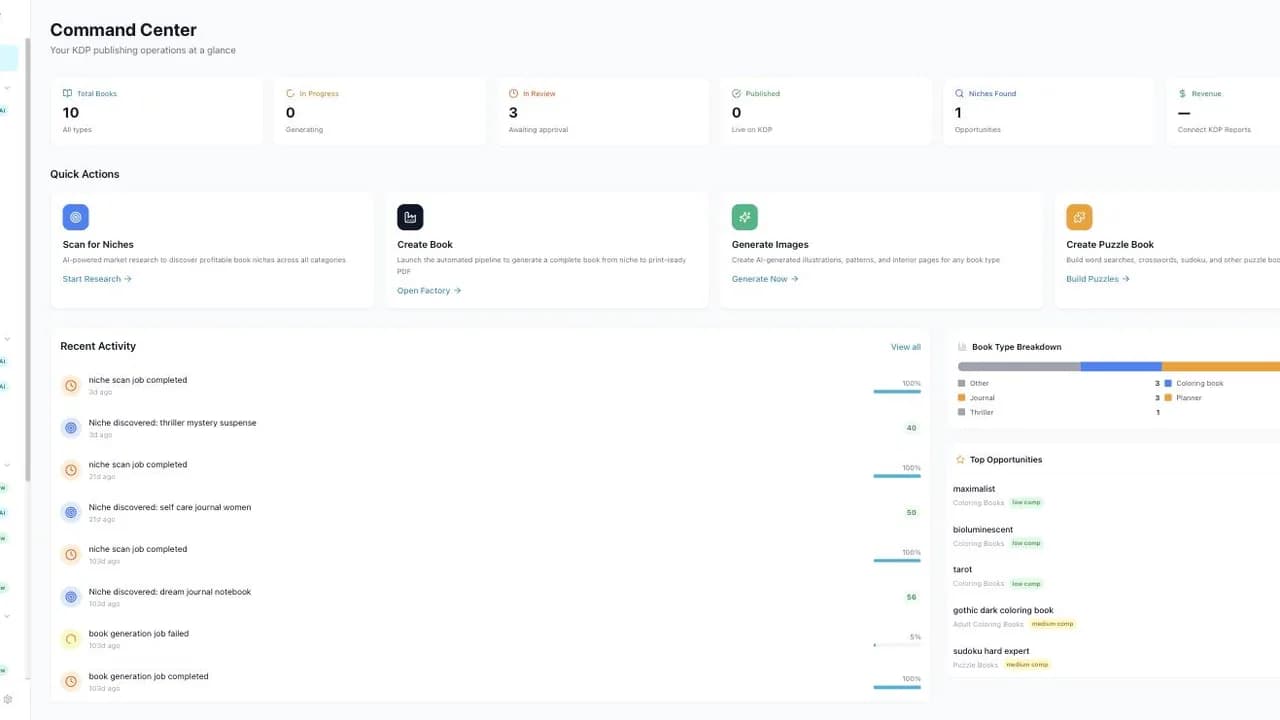Select the blue segment of Book Type Breakdown bar
1280x720 pixels.
click(x=1121, y=367)
